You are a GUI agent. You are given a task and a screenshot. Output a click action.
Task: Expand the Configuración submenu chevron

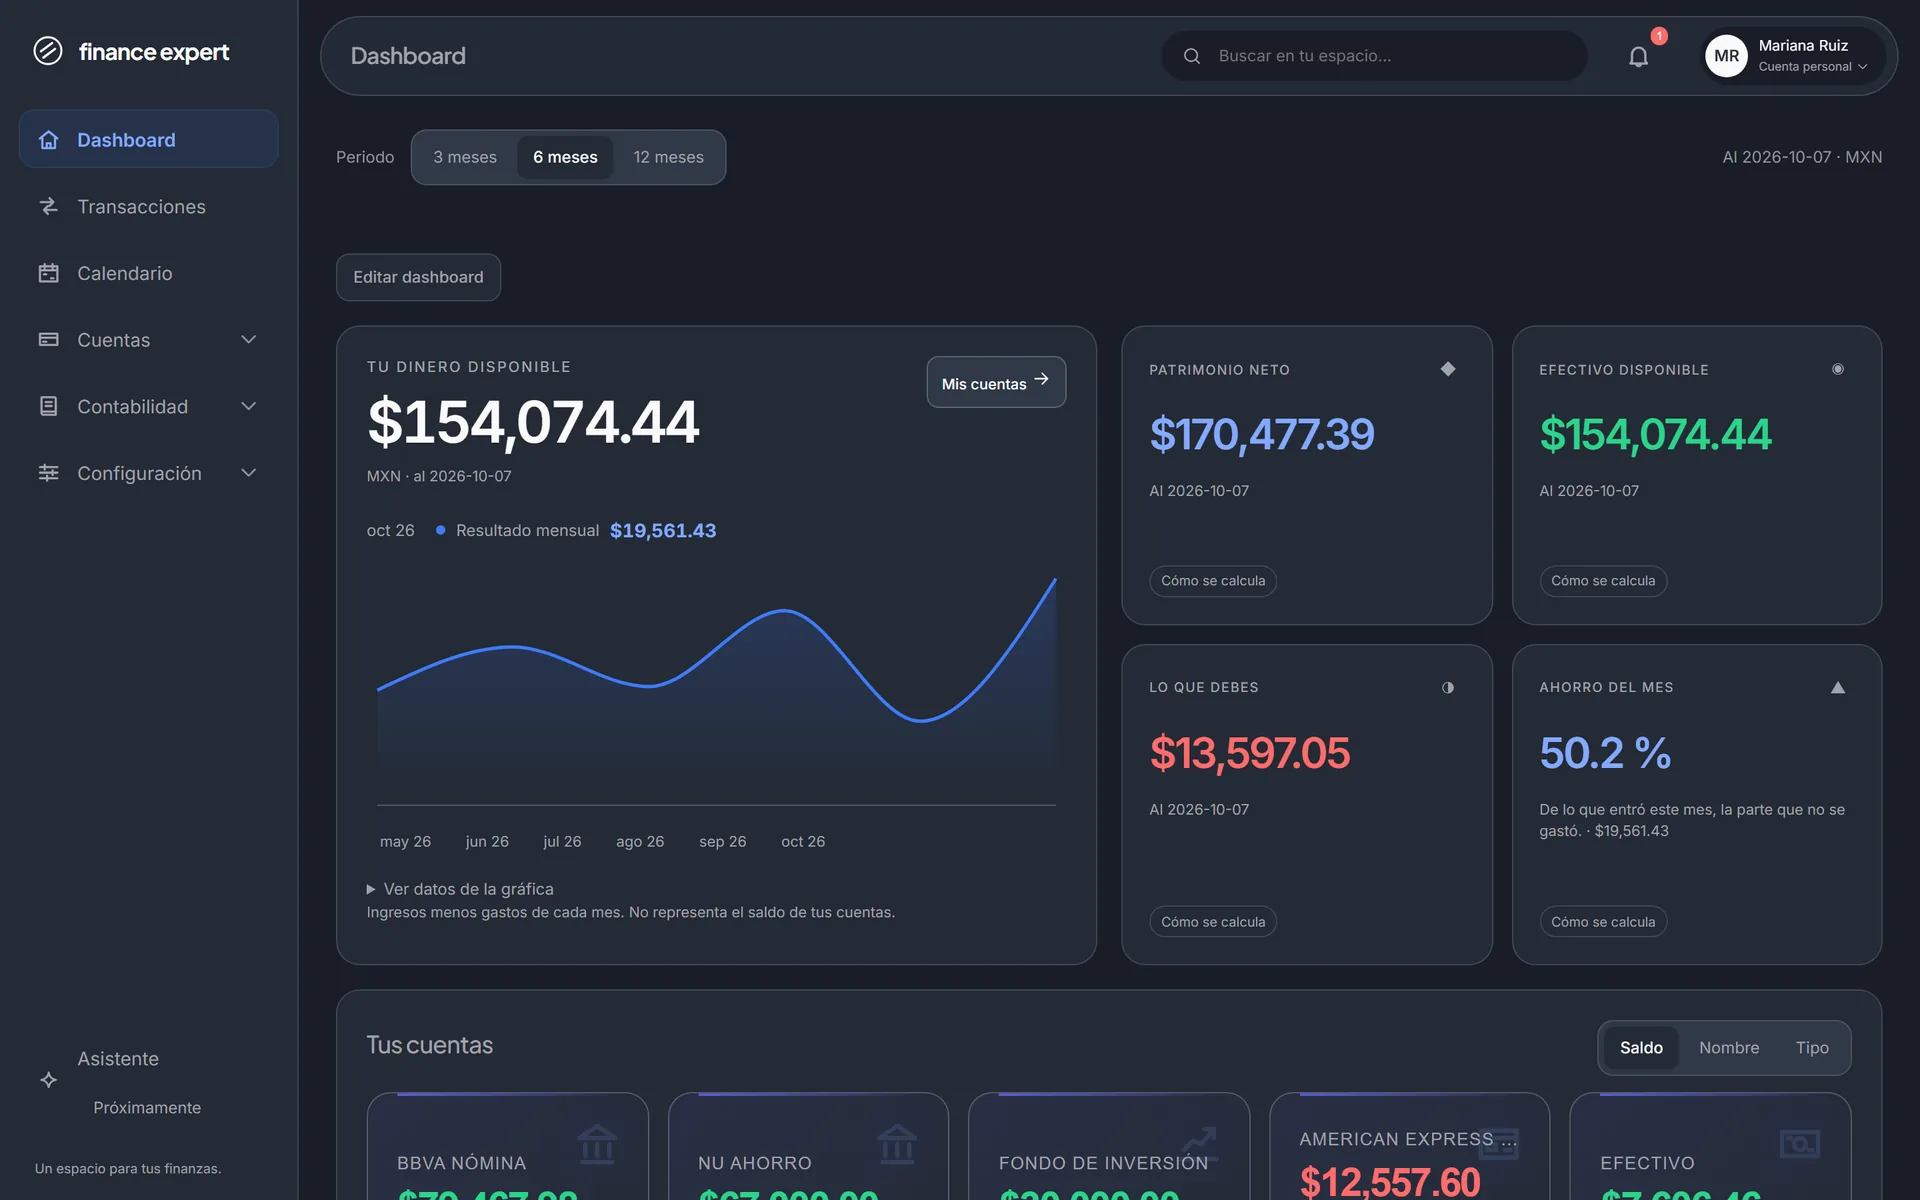pos(249,473)
